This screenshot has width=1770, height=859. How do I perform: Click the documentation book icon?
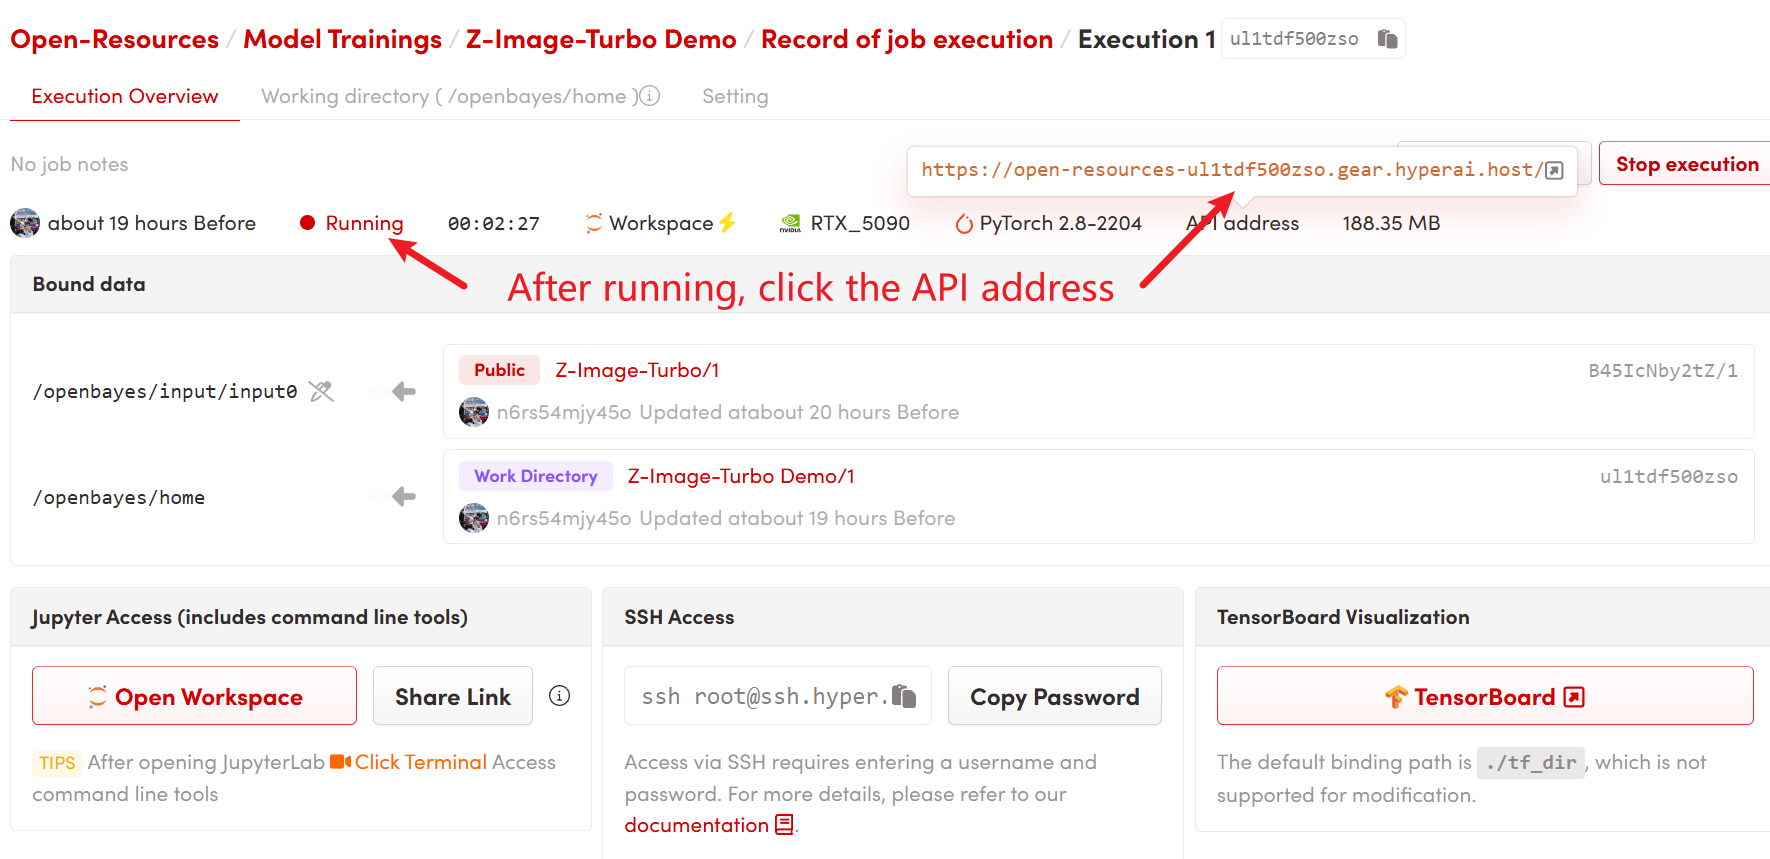784,825
